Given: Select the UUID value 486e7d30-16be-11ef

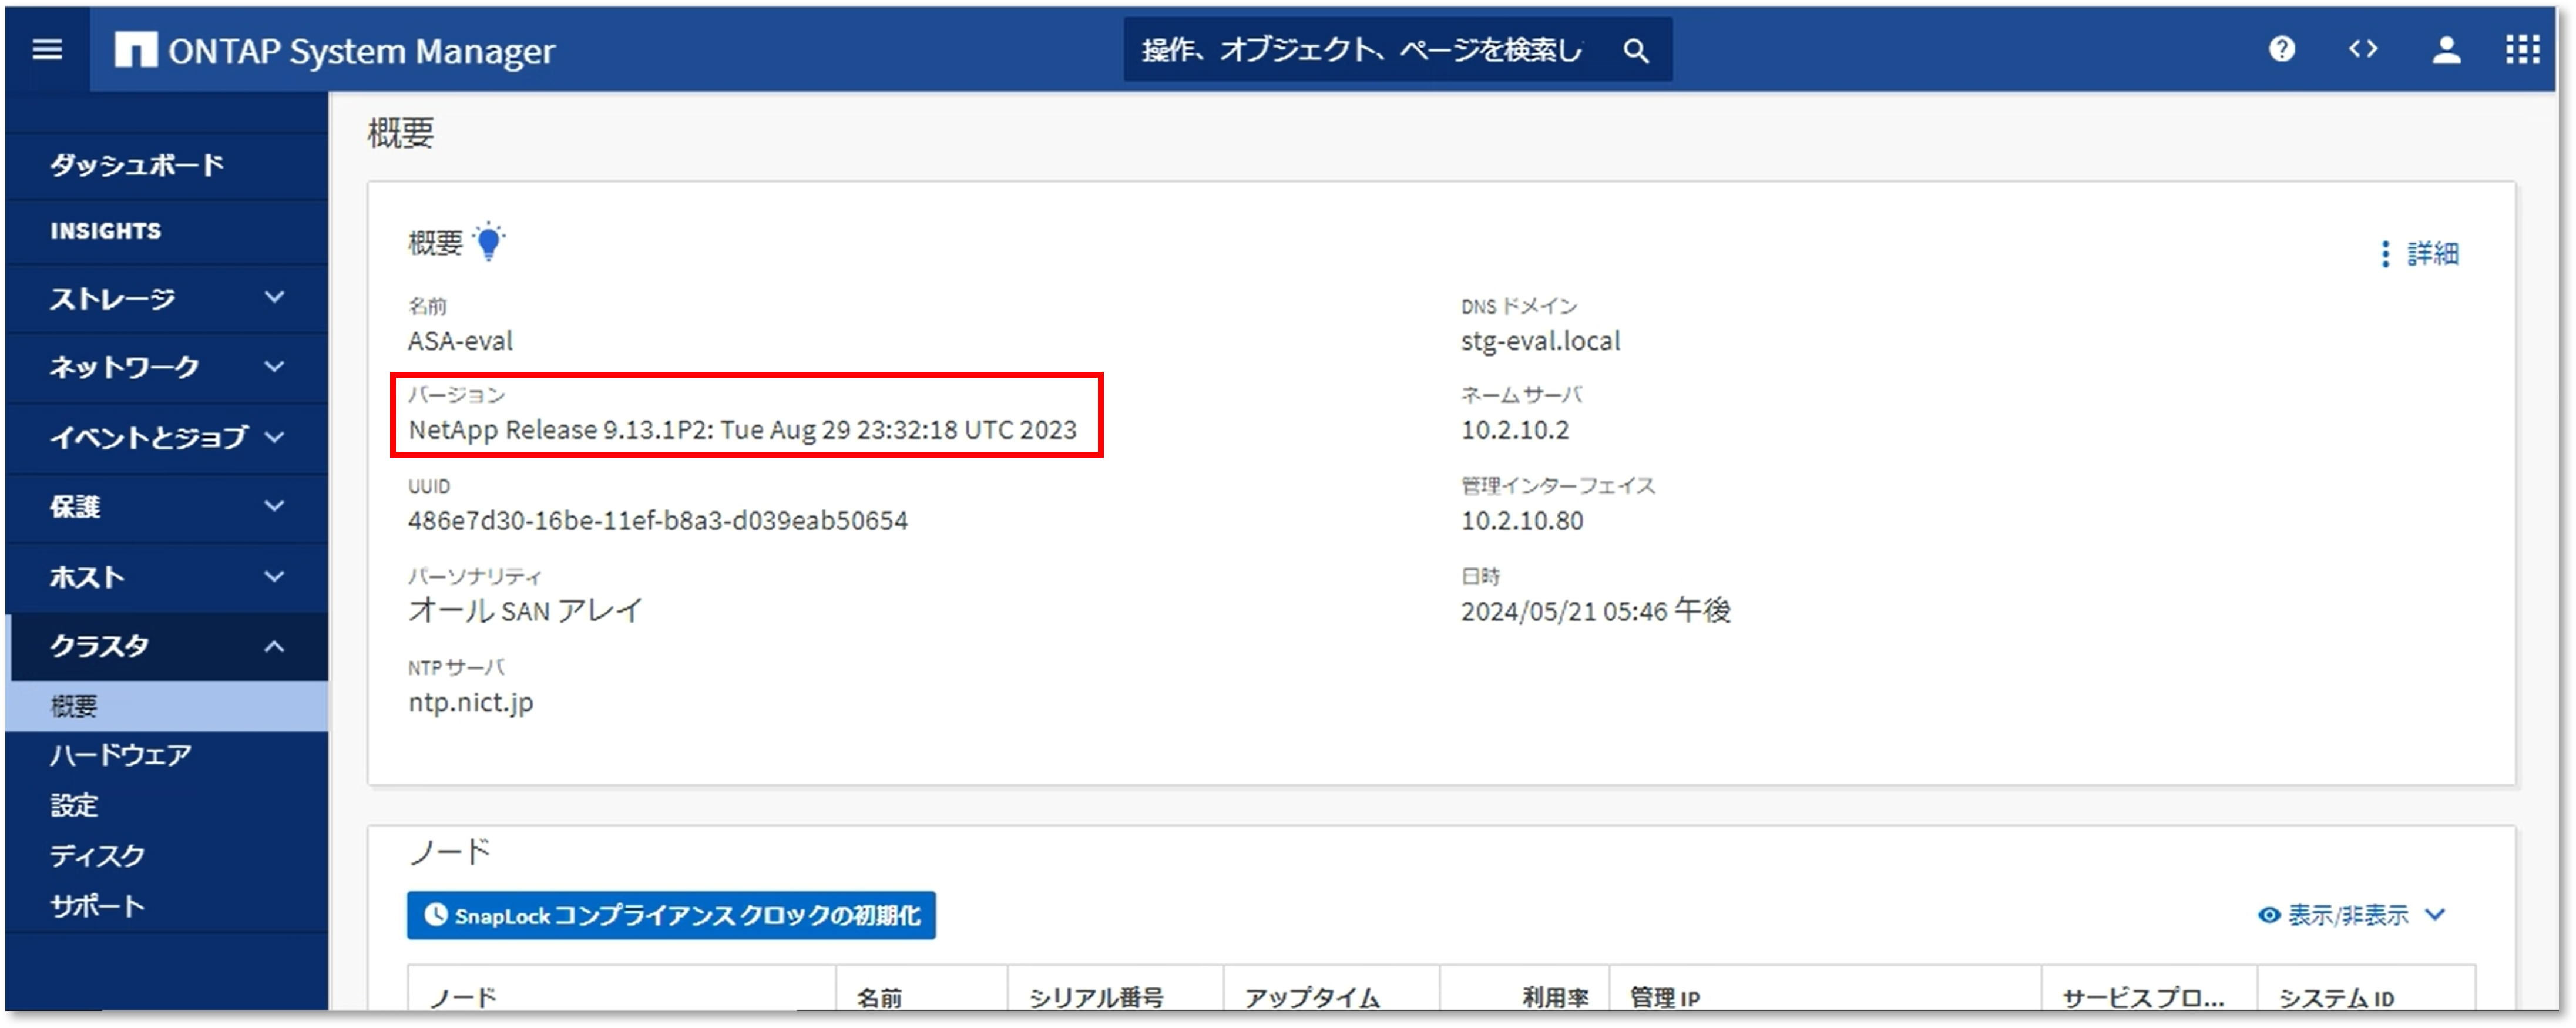Looking at the screenshot, I should 658,520.
